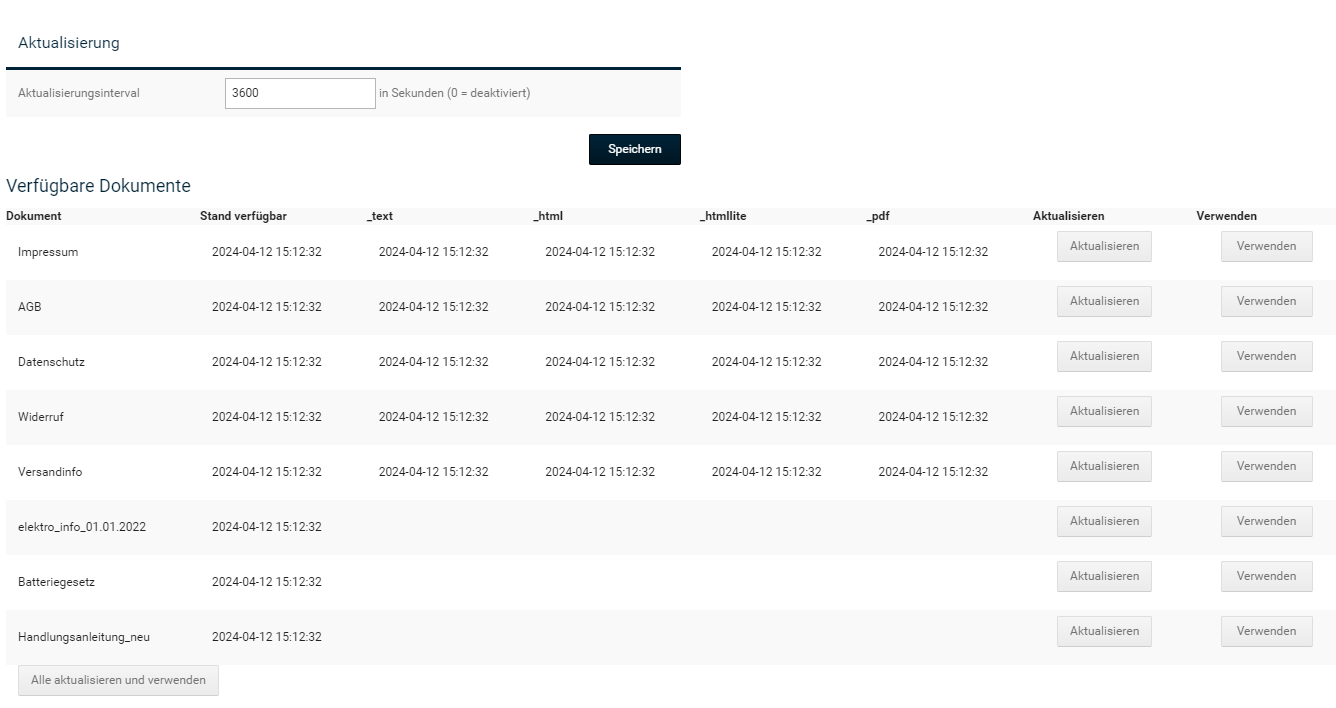The image size is (1336, 708).
Task: Use the Handlungsanleitung_neu document
Action: pyautogui.click(x=1266, y=631)
